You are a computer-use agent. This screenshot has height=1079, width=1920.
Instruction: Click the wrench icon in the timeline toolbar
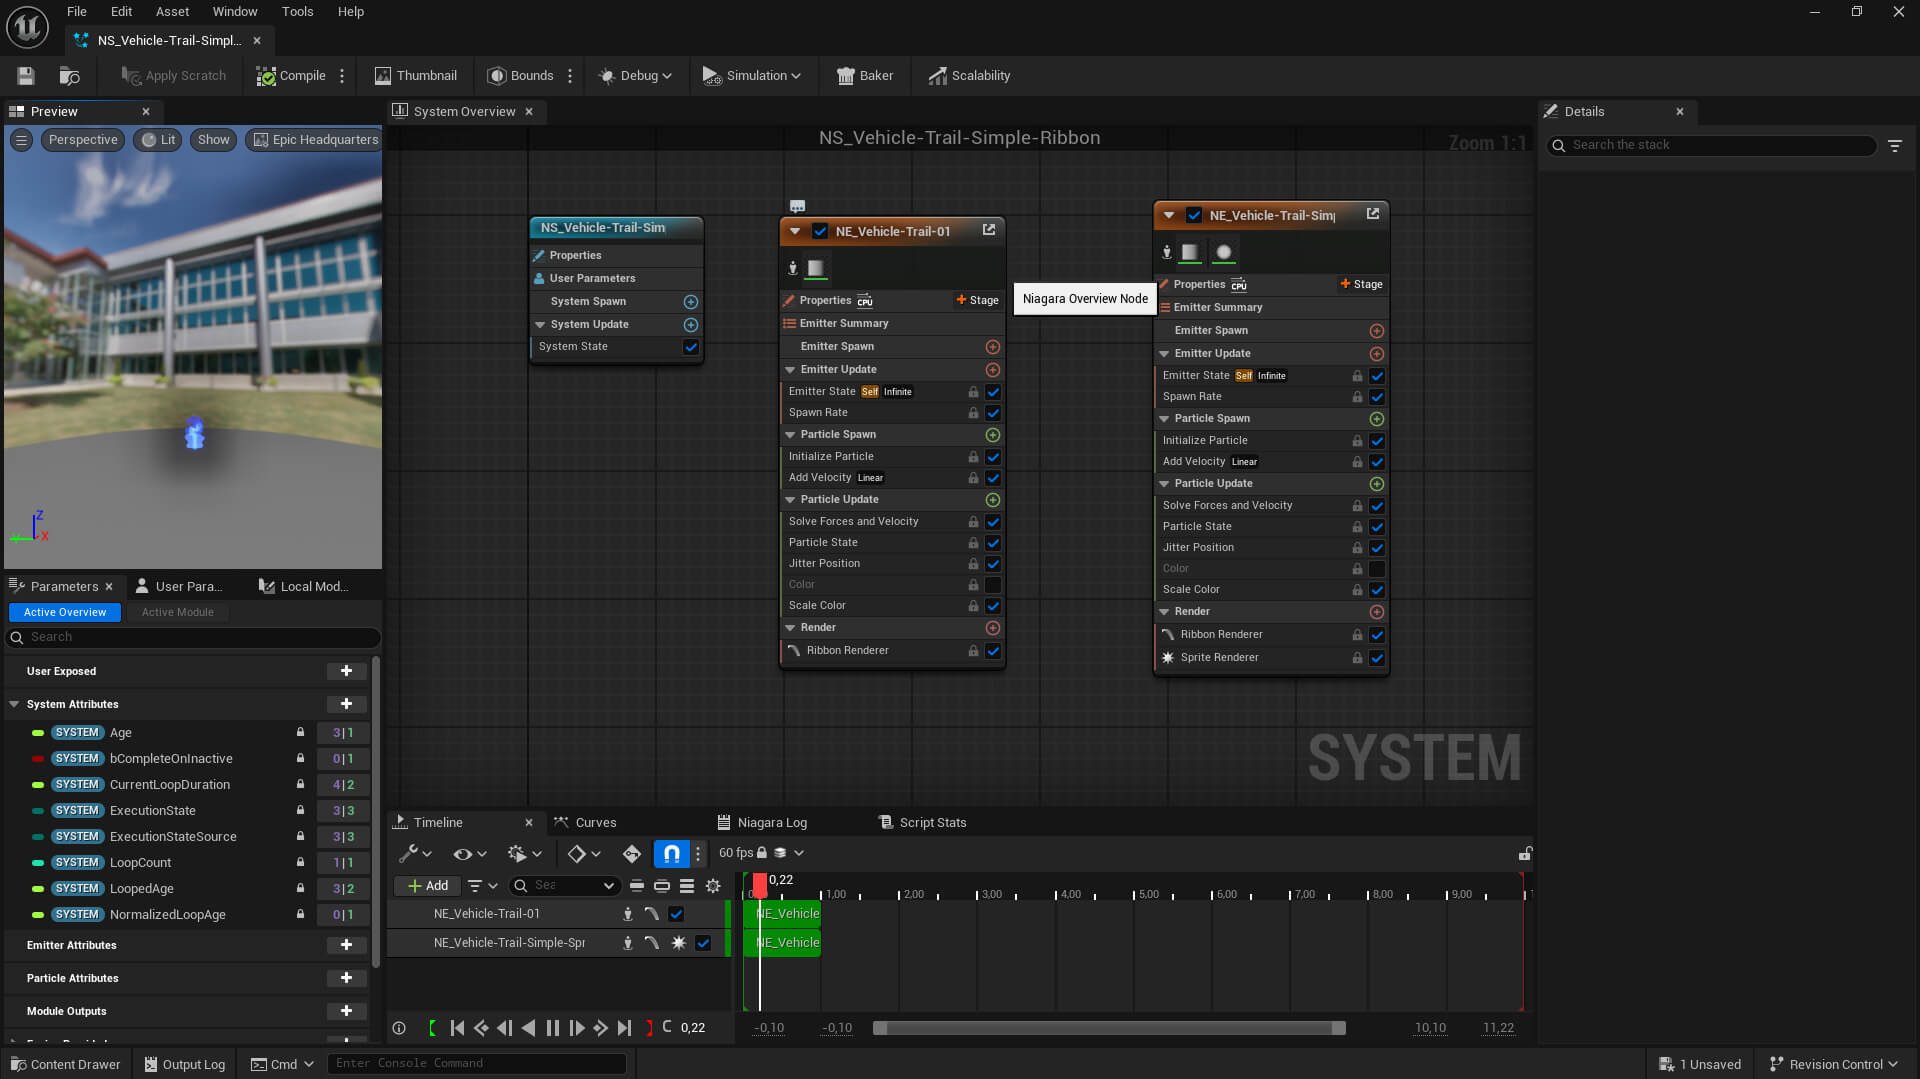point(410,853)
